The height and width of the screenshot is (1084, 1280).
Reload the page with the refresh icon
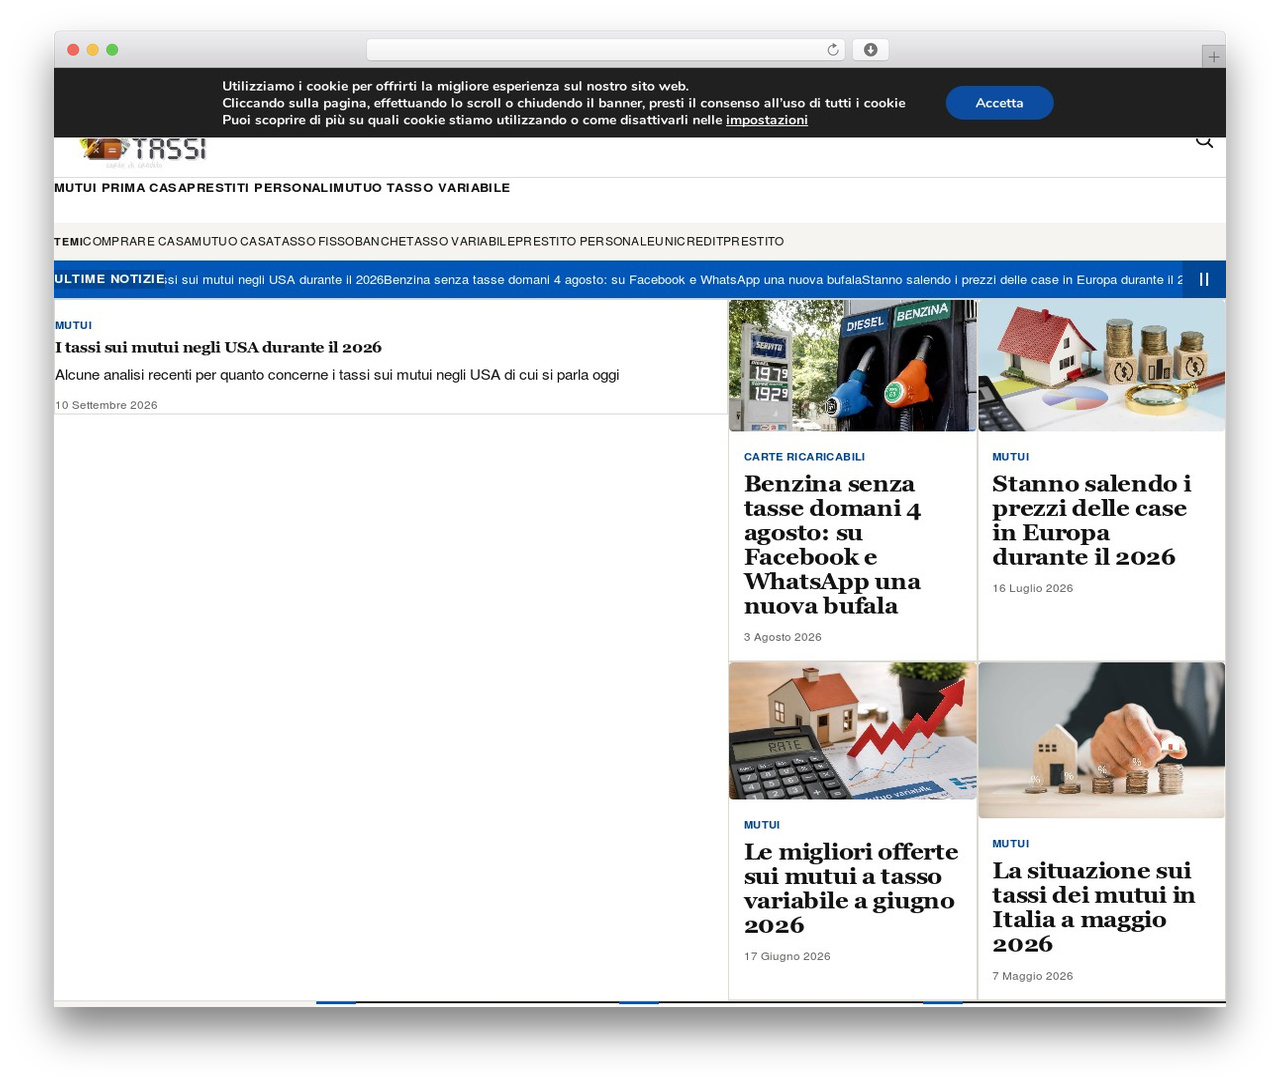point(832,50)
